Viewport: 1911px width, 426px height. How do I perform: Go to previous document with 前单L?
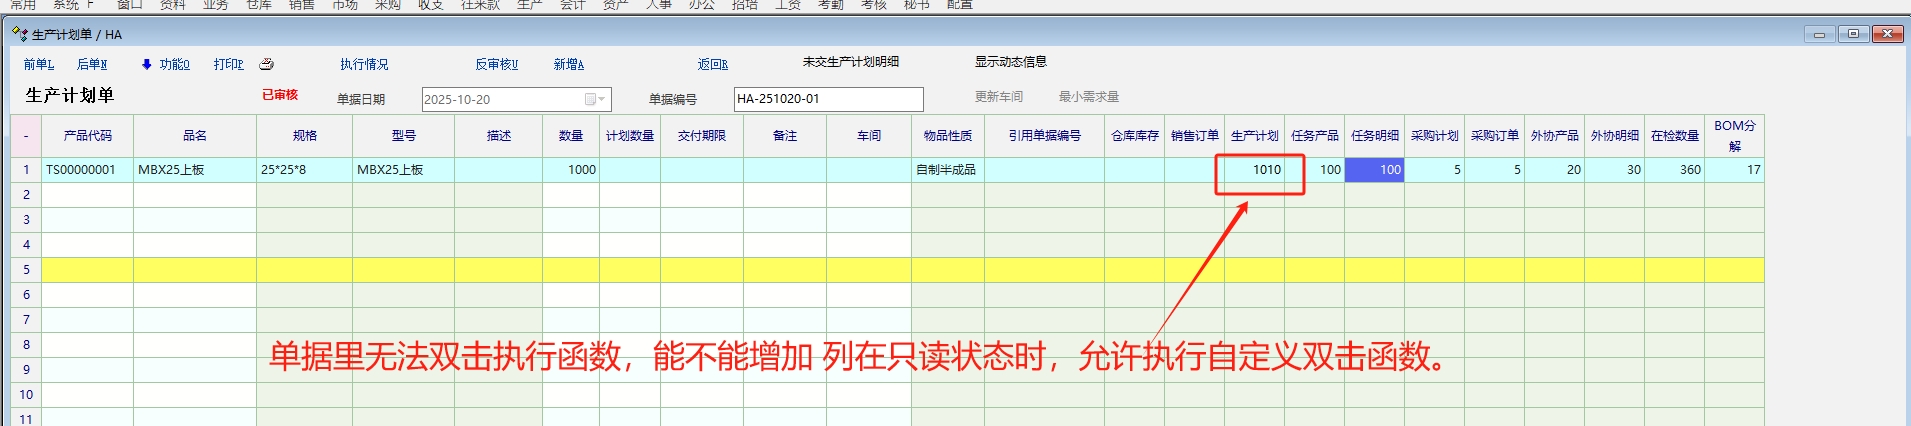coord(39,64)
